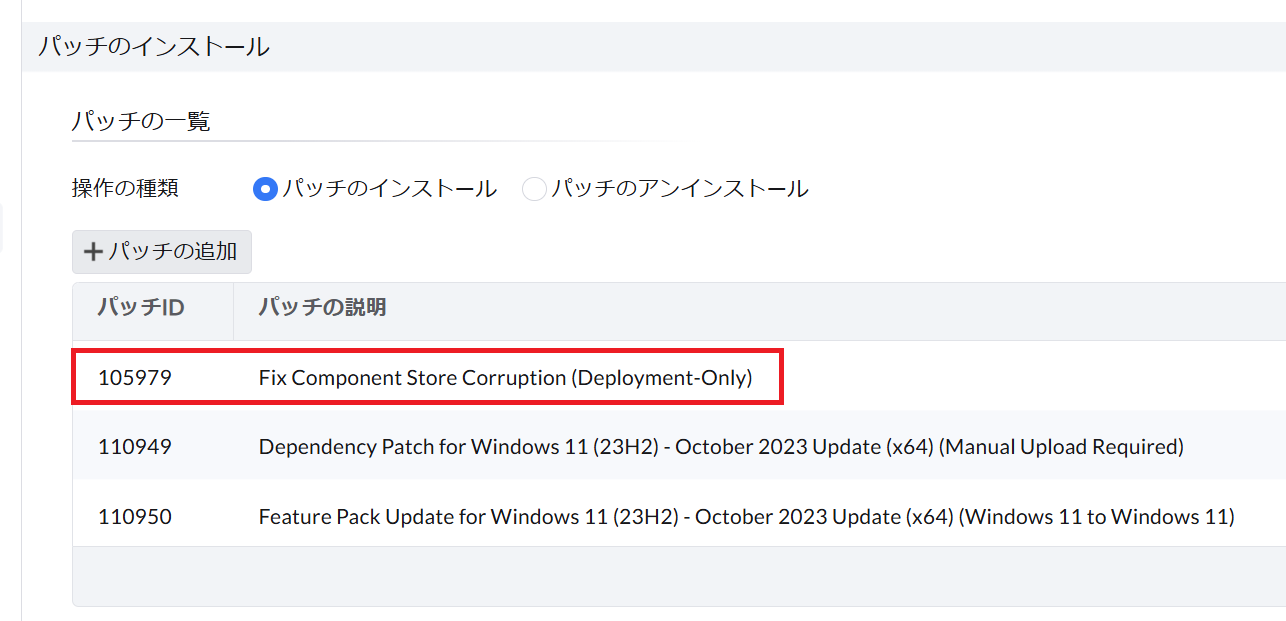
Task: Click the パッチのインストール radio label text
Action: (x=389, y=189)
